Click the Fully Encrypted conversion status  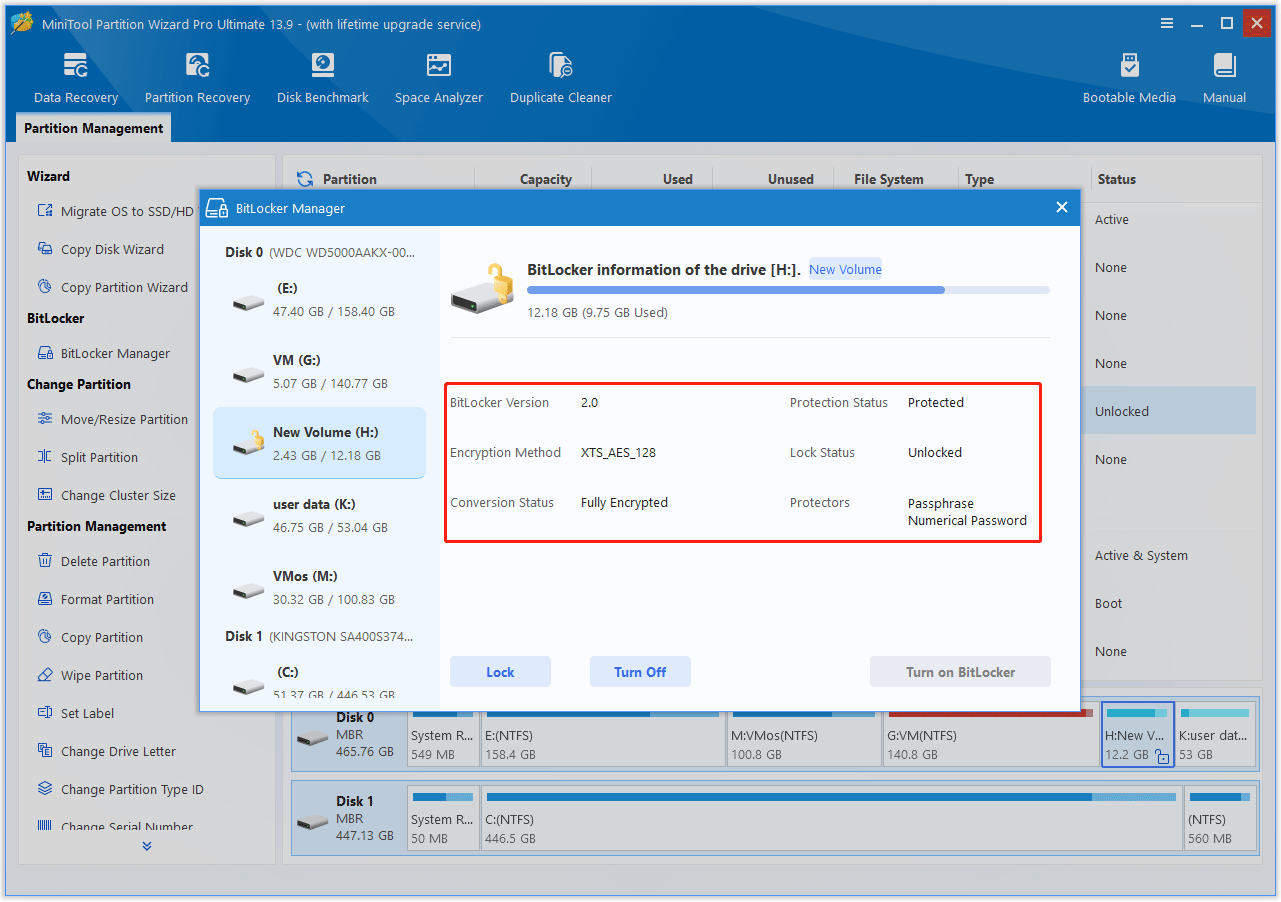[624, 502]
